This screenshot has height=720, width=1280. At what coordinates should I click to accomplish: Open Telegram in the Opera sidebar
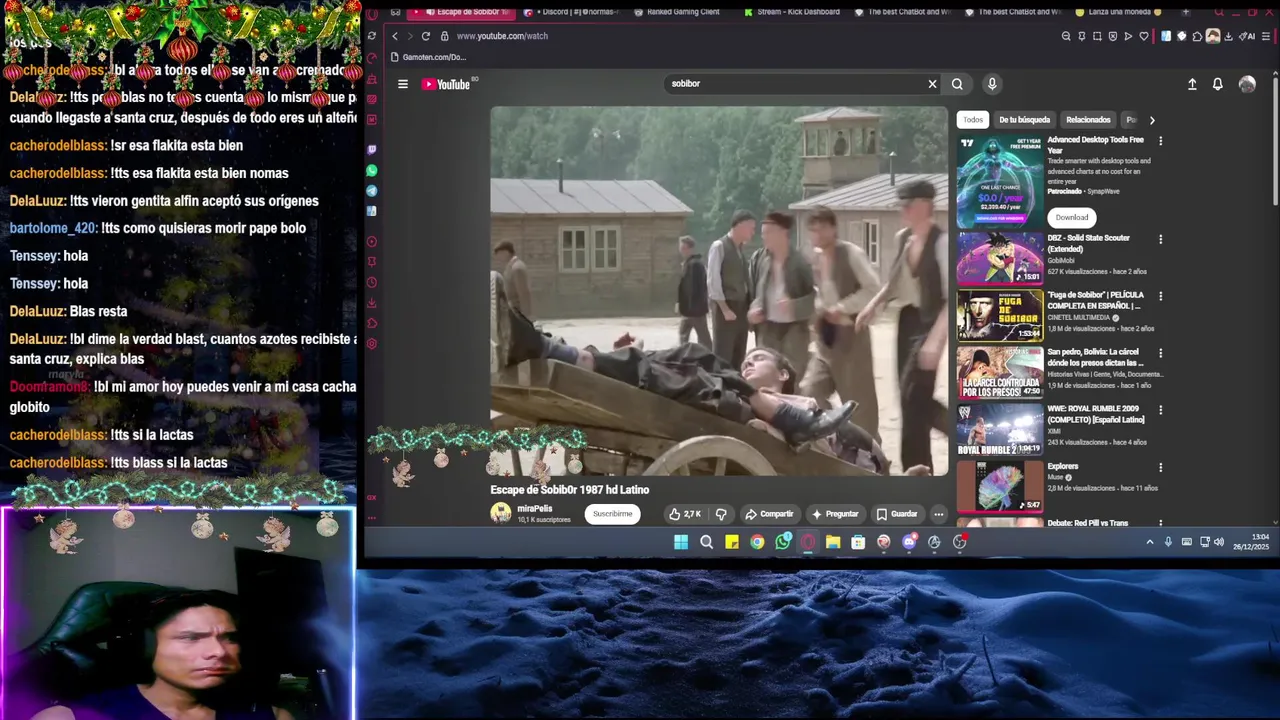[372, 191]
